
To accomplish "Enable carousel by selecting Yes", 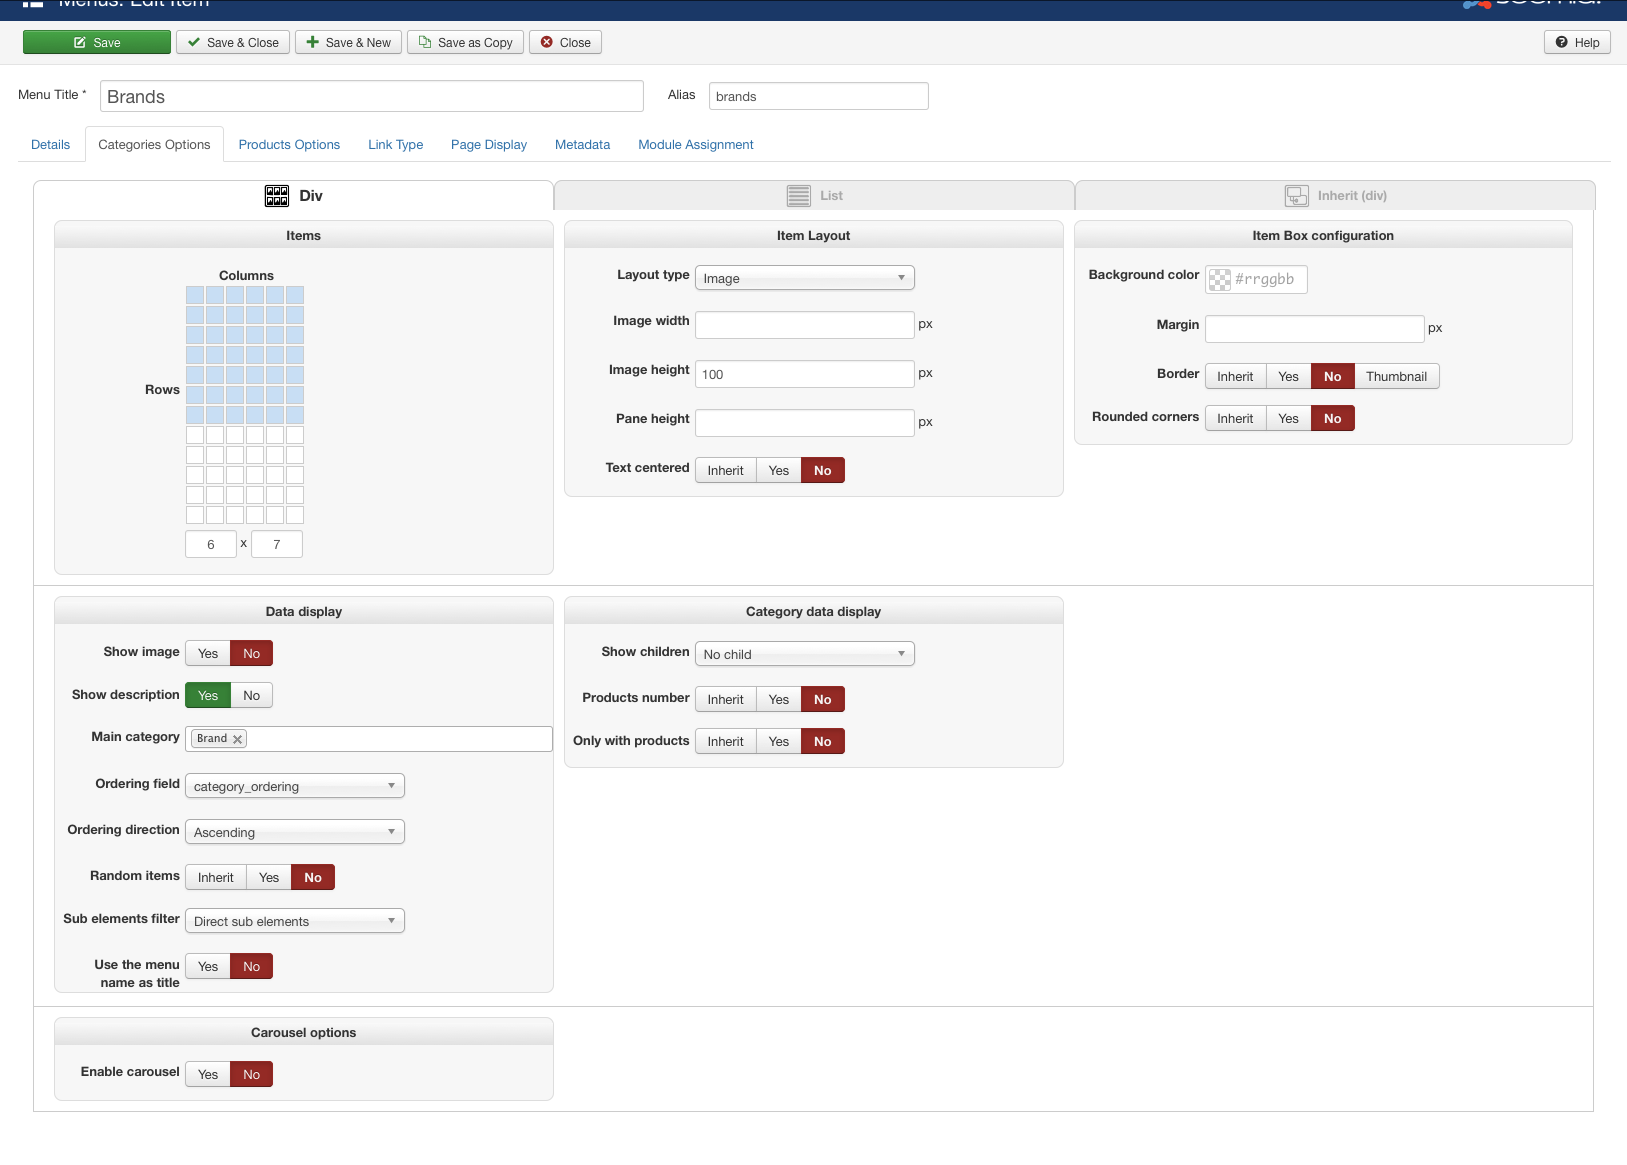I will point(208,1074).
